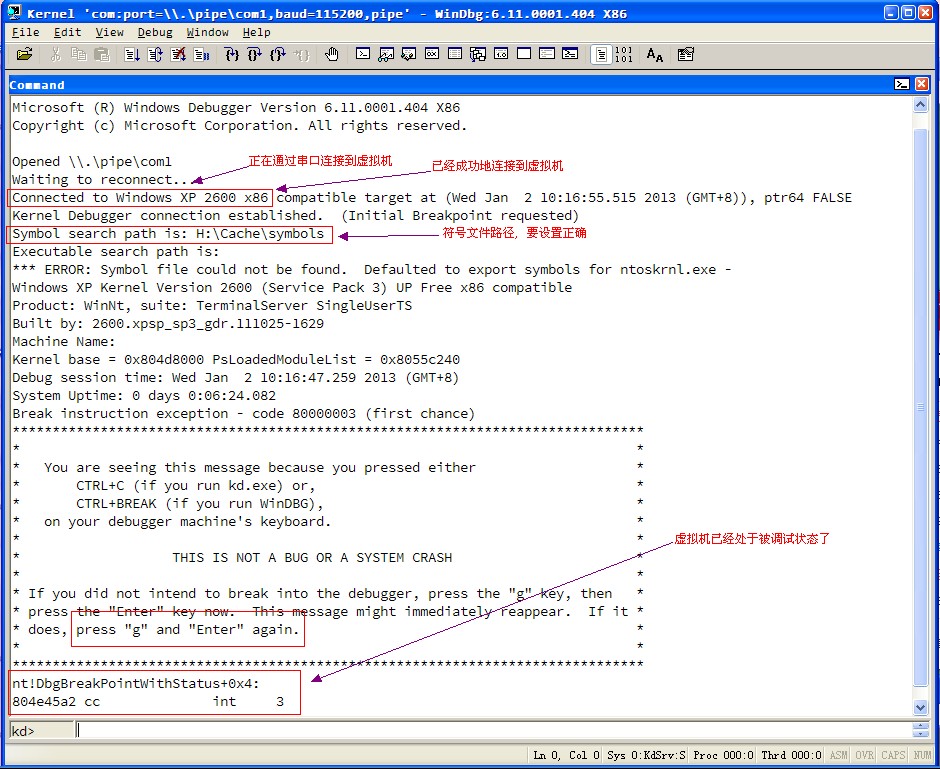The image size is (940, 769).
Task: Click the Restart debugging toolbar icon
Action: pyautogui.click(x=155, y=55)
